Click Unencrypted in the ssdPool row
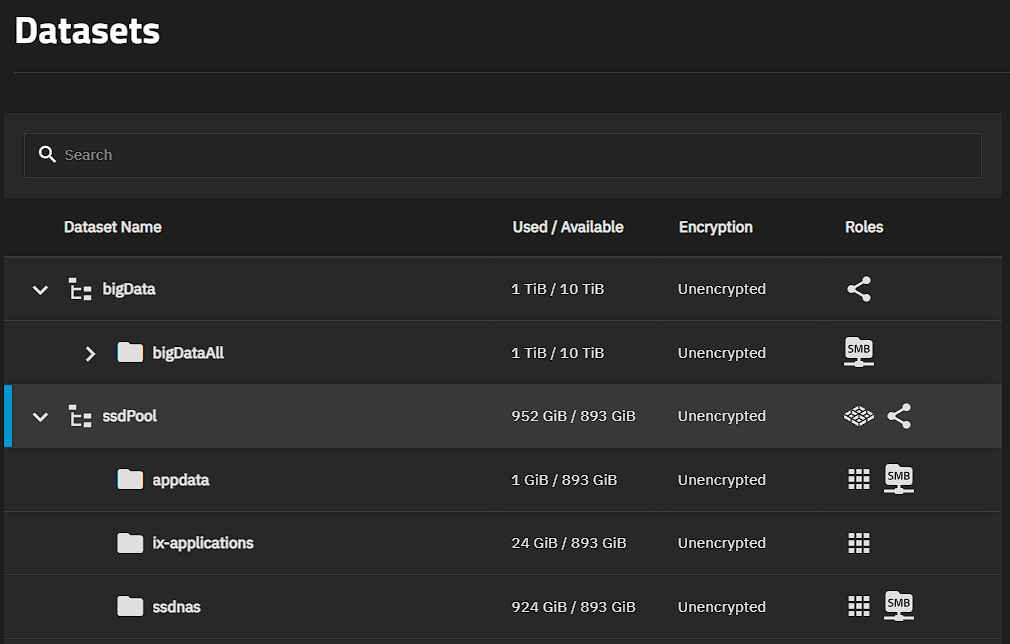 (x=721, y=416)
